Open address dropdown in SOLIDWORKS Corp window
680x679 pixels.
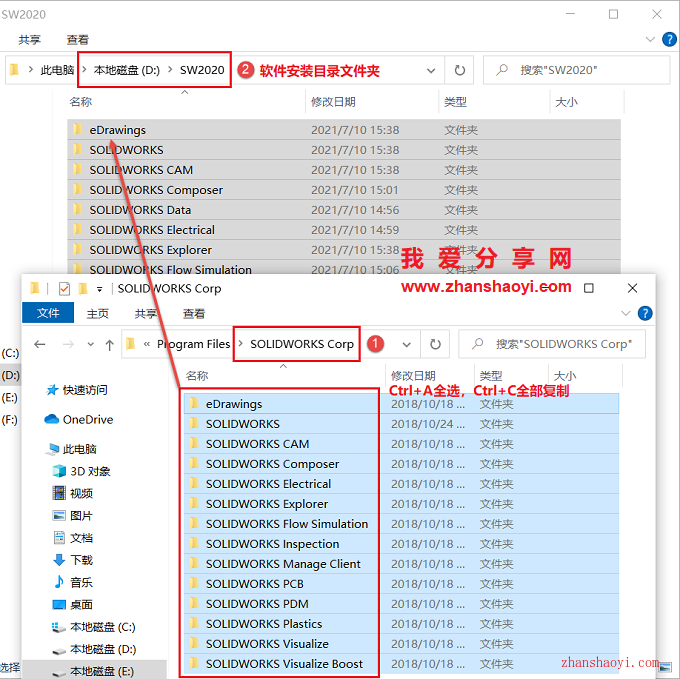(x=406, y=345)
